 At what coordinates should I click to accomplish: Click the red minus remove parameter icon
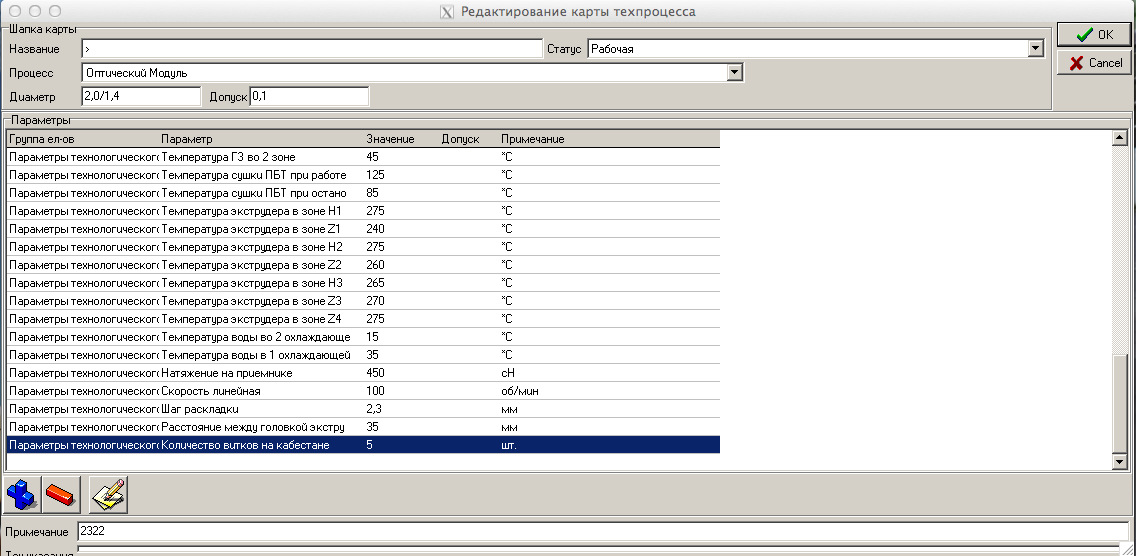click(62, 494)
